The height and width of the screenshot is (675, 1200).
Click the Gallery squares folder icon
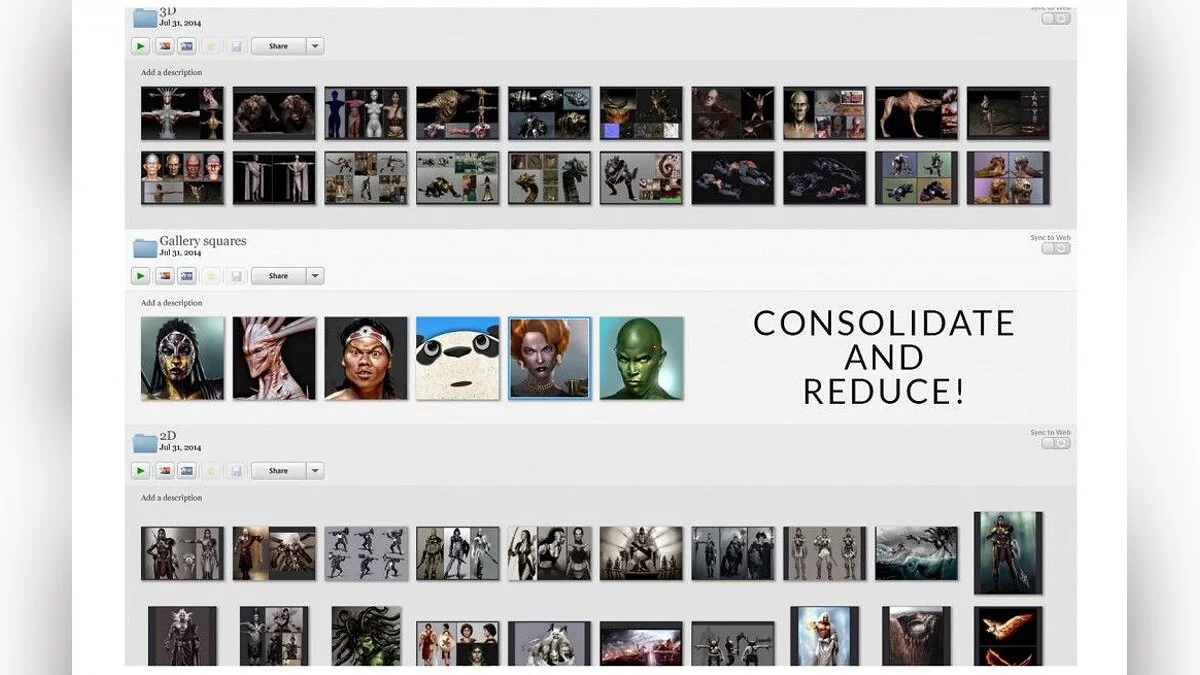coord(145,247)
